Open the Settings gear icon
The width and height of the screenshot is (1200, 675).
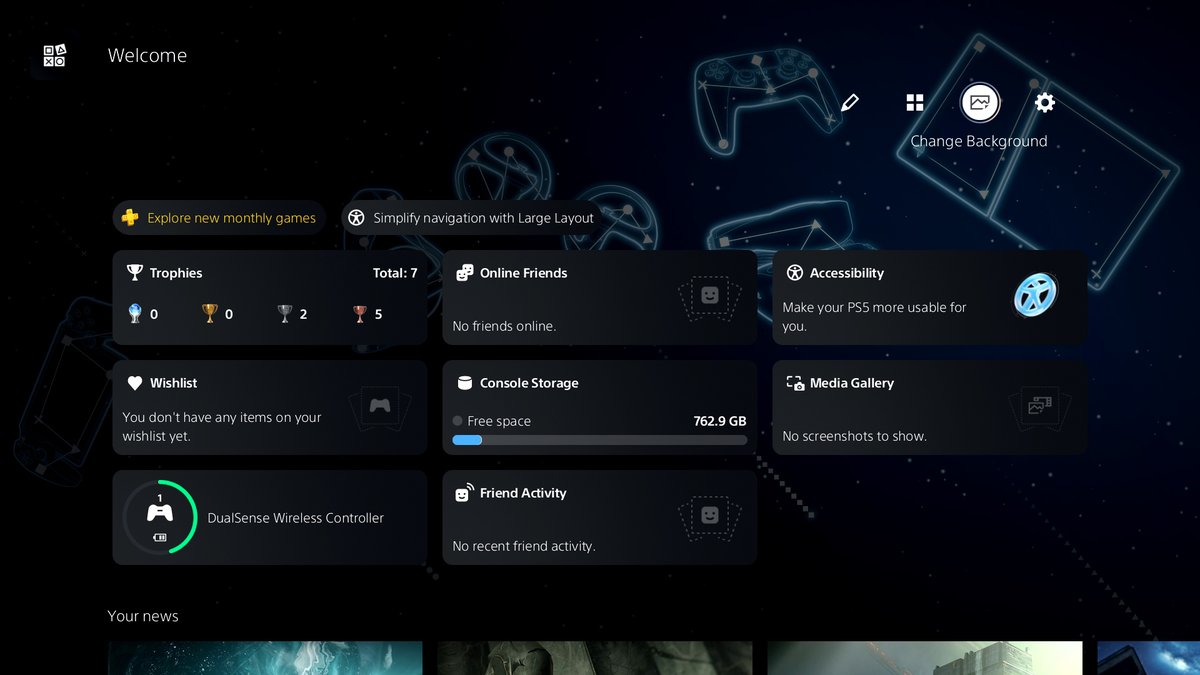1044,102
